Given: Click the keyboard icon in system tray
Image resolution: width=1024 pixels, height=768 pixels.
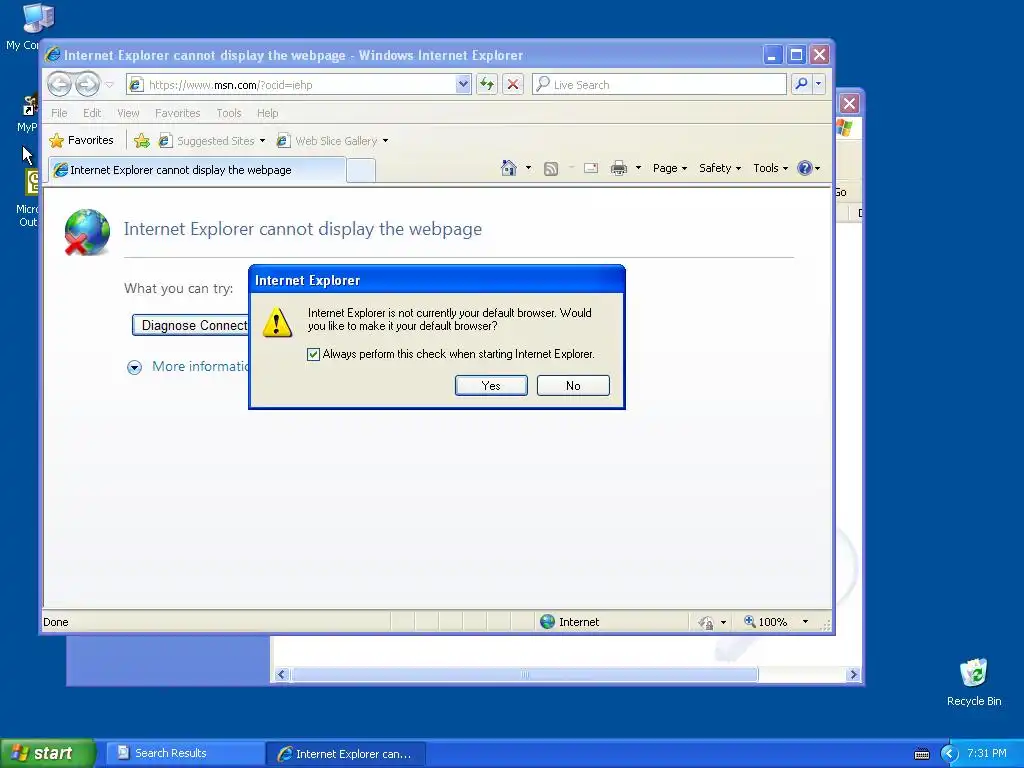Looking at the screenshot, I should tap(922, 754).
